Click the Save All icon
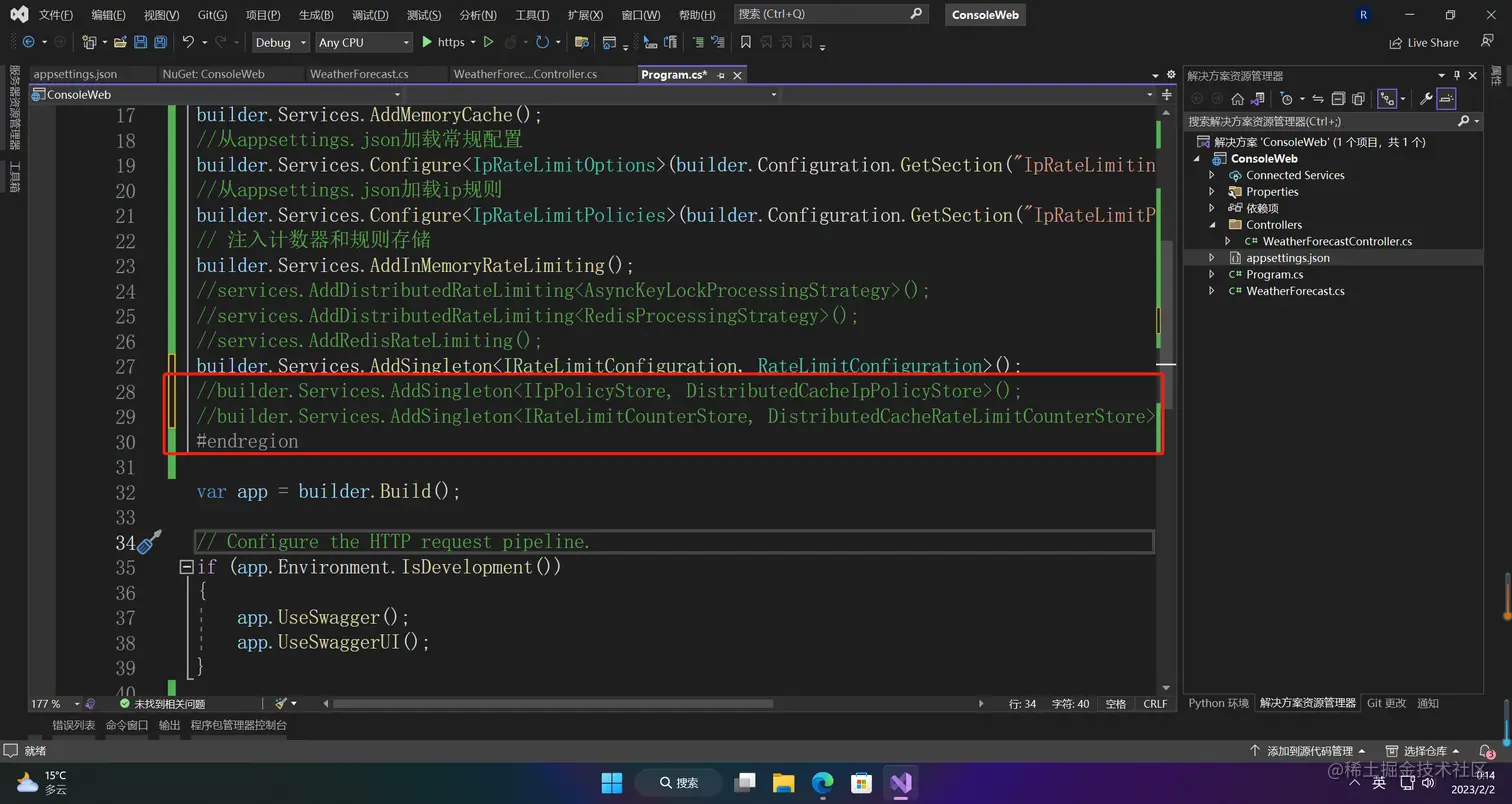1512x804 pixels. 161,42
